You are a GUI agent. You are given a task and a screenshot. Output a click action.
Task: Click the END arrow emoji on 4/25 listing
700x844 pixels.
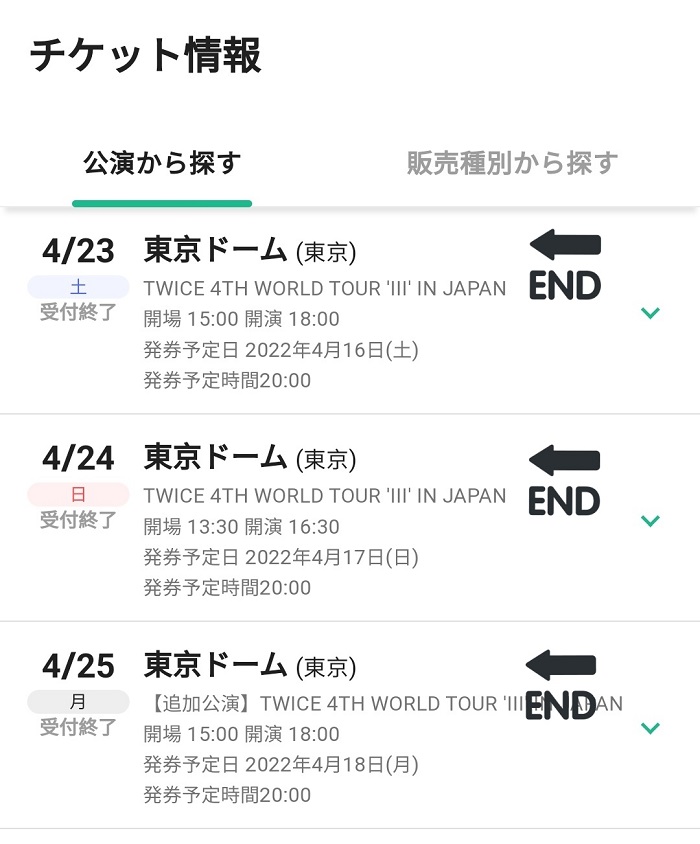point(561,685)
